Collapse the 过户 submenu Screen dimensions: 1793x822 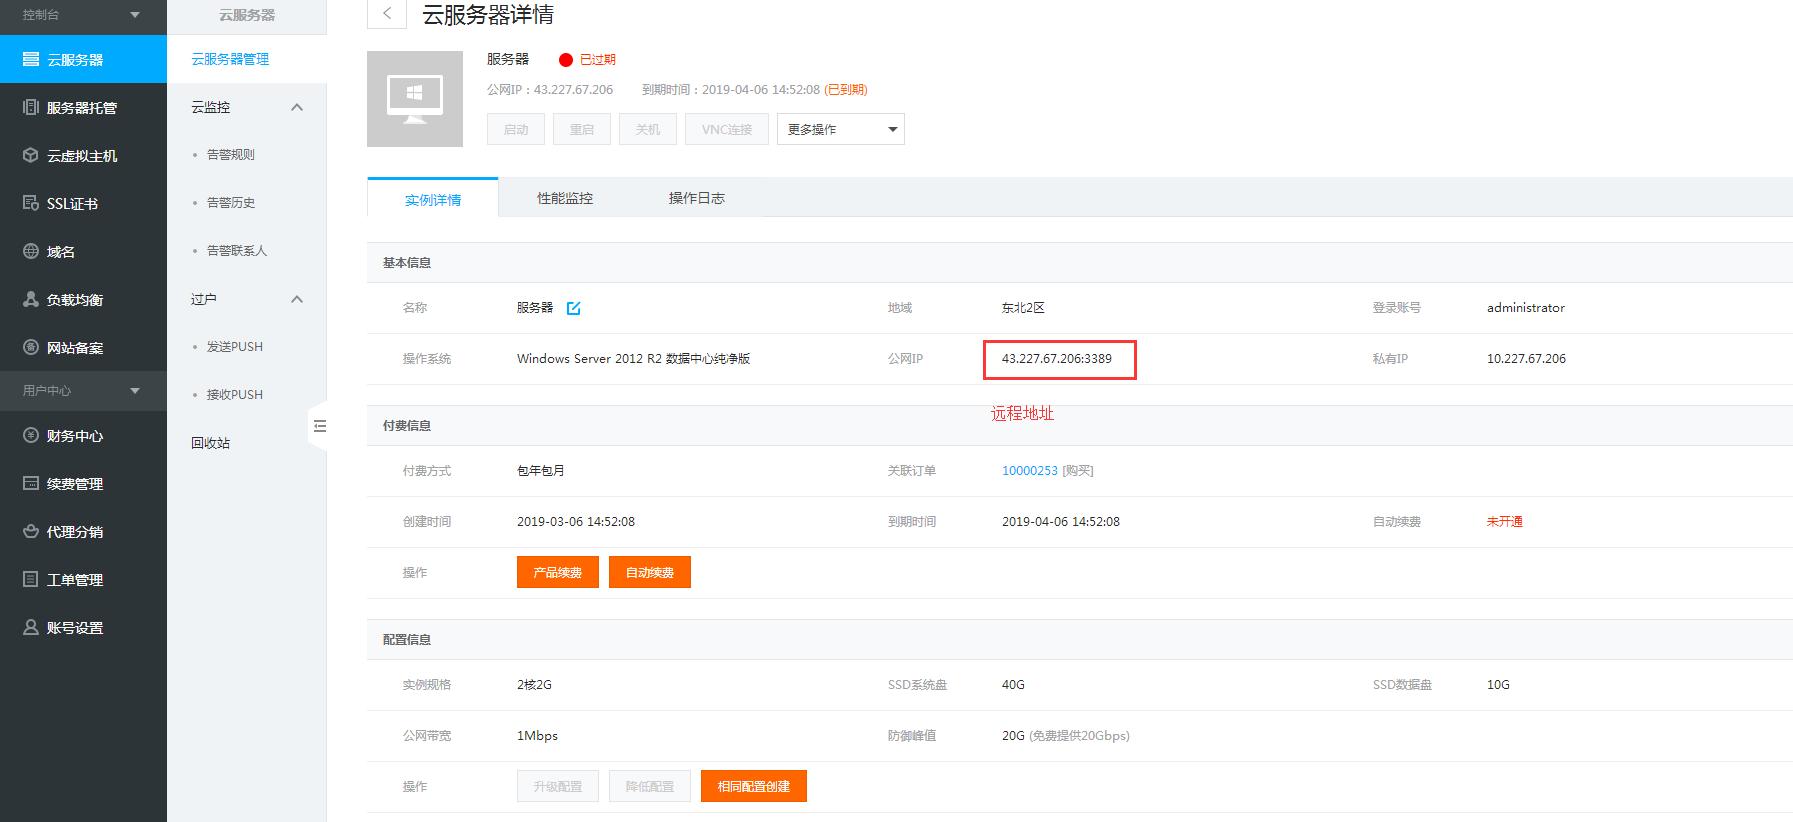coord(296,299)
